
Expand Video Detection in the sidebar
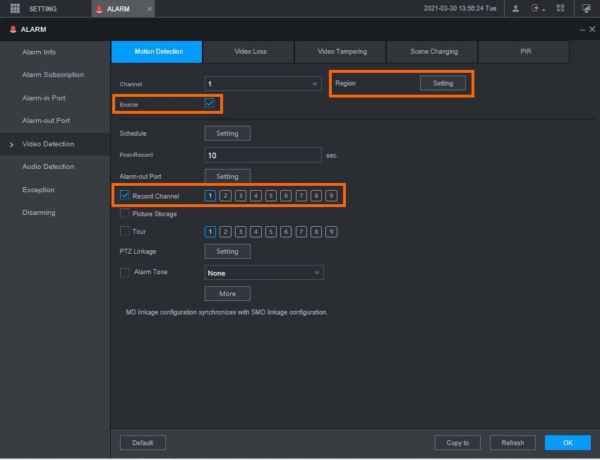pyautogui.click(x=48, y=144)
